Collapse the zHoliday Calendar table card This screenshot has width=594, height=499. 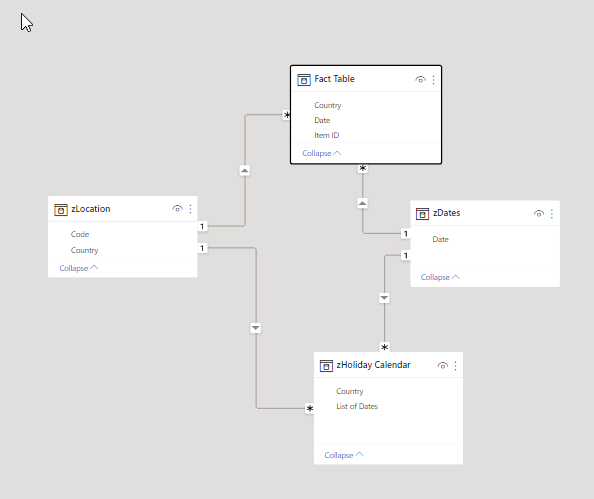click(344, 455)
